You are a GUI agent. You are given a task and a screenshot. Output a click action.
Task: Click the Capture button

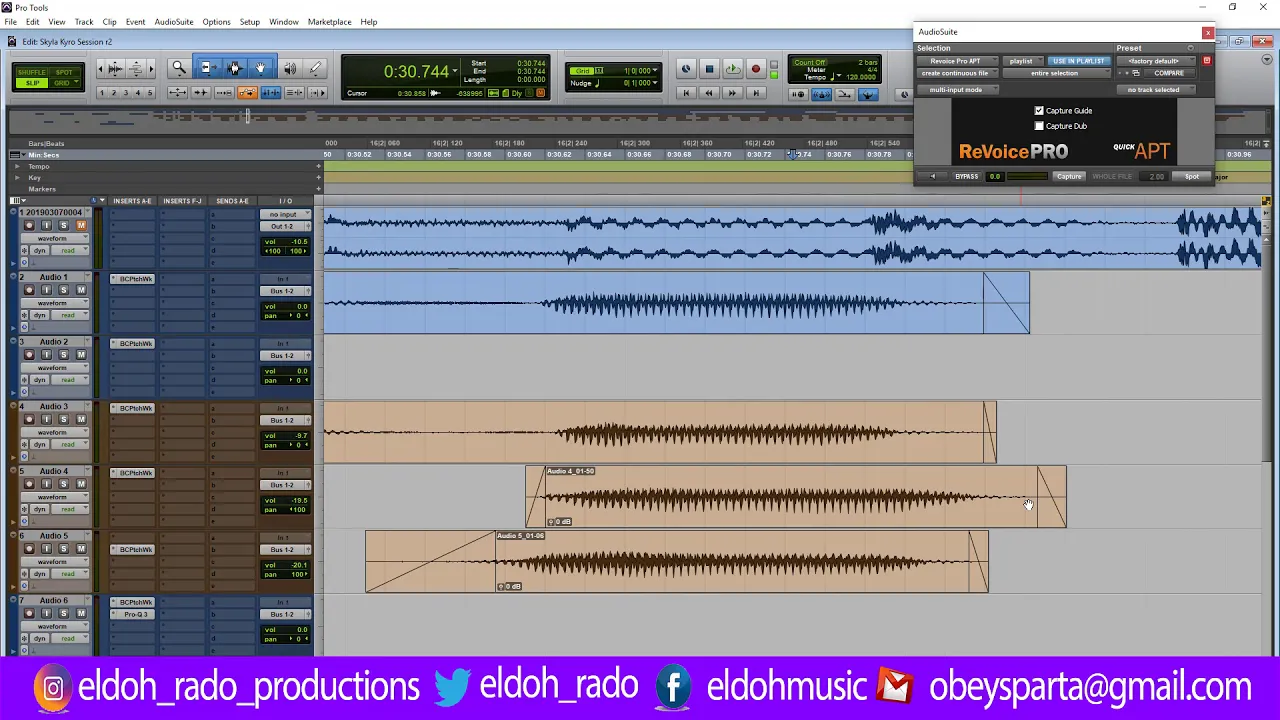pos(1069,177)
